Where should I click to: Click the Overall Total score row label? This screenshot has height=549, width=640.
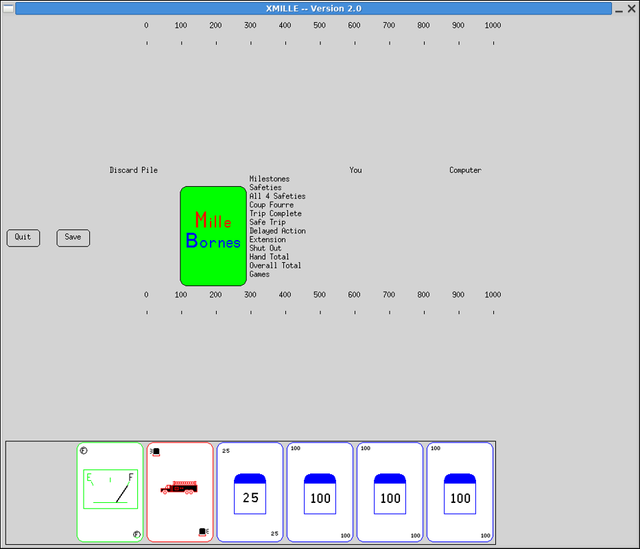(275, 265)
